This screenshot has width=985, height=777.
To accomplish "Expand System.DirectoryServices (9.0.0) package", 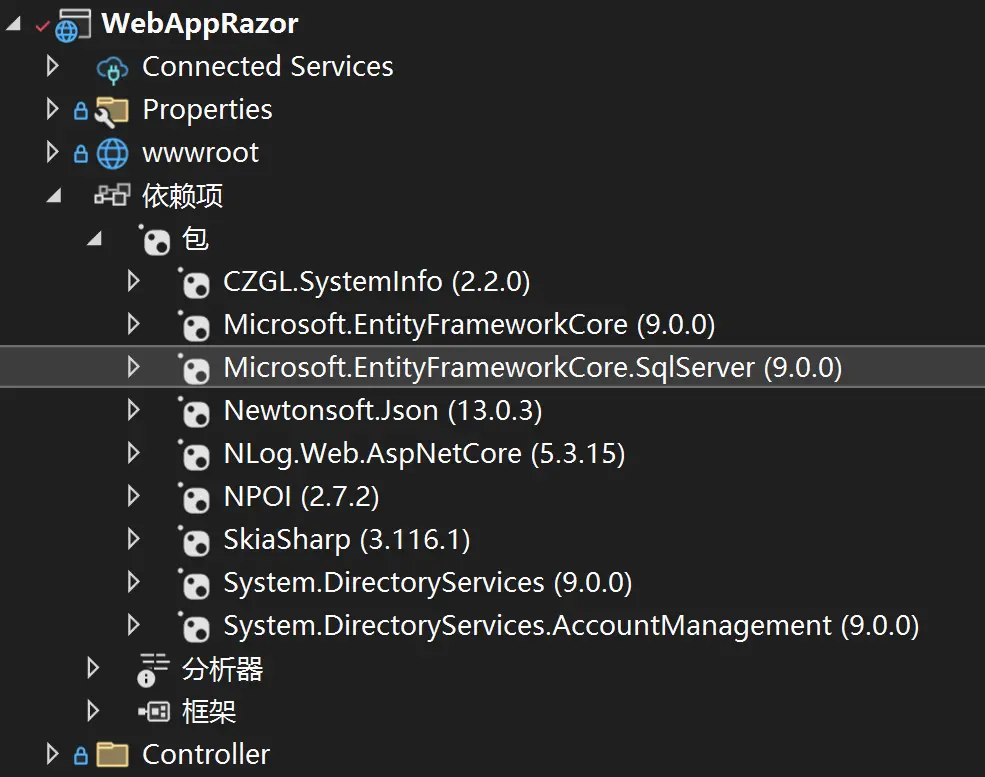I will click(x=133, y=582).
